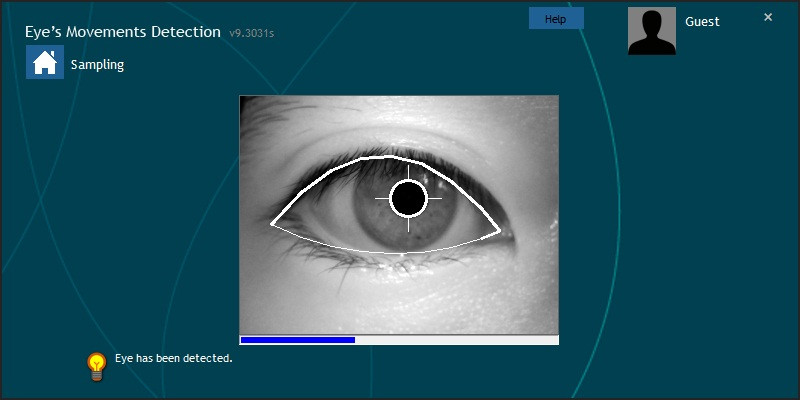
Task: Click the Eye's Movements Detection title
Action: (x=123, y=32)
